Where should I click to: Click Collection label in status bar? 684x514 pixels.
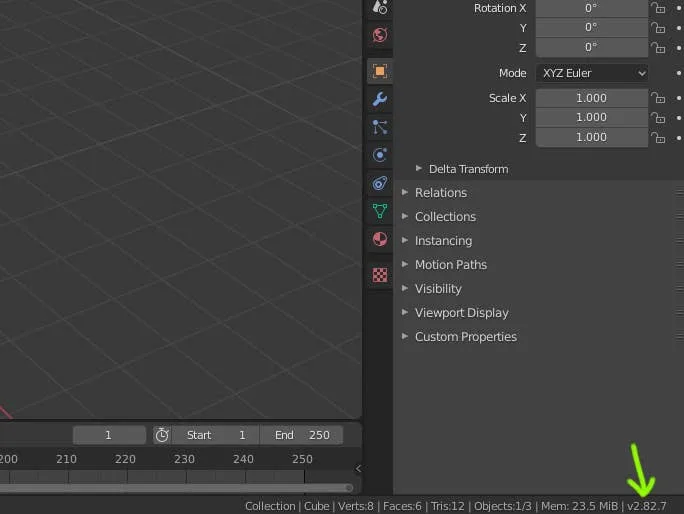point(270,506)
